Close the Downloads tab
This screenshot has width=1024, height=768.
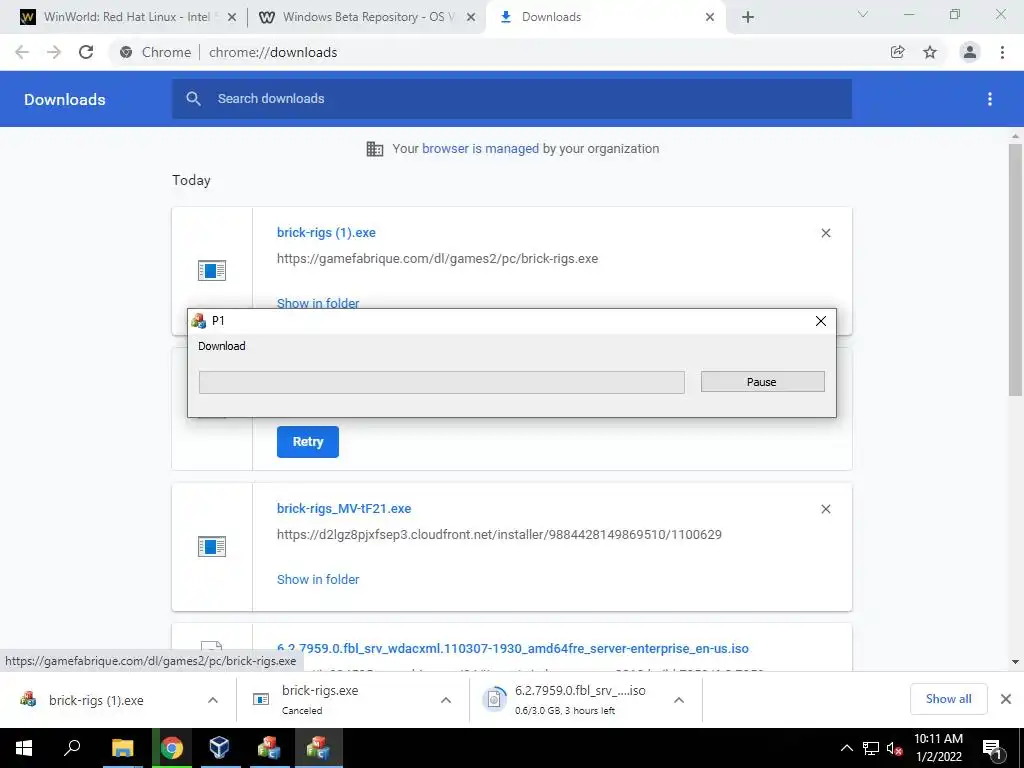point(710,18)
